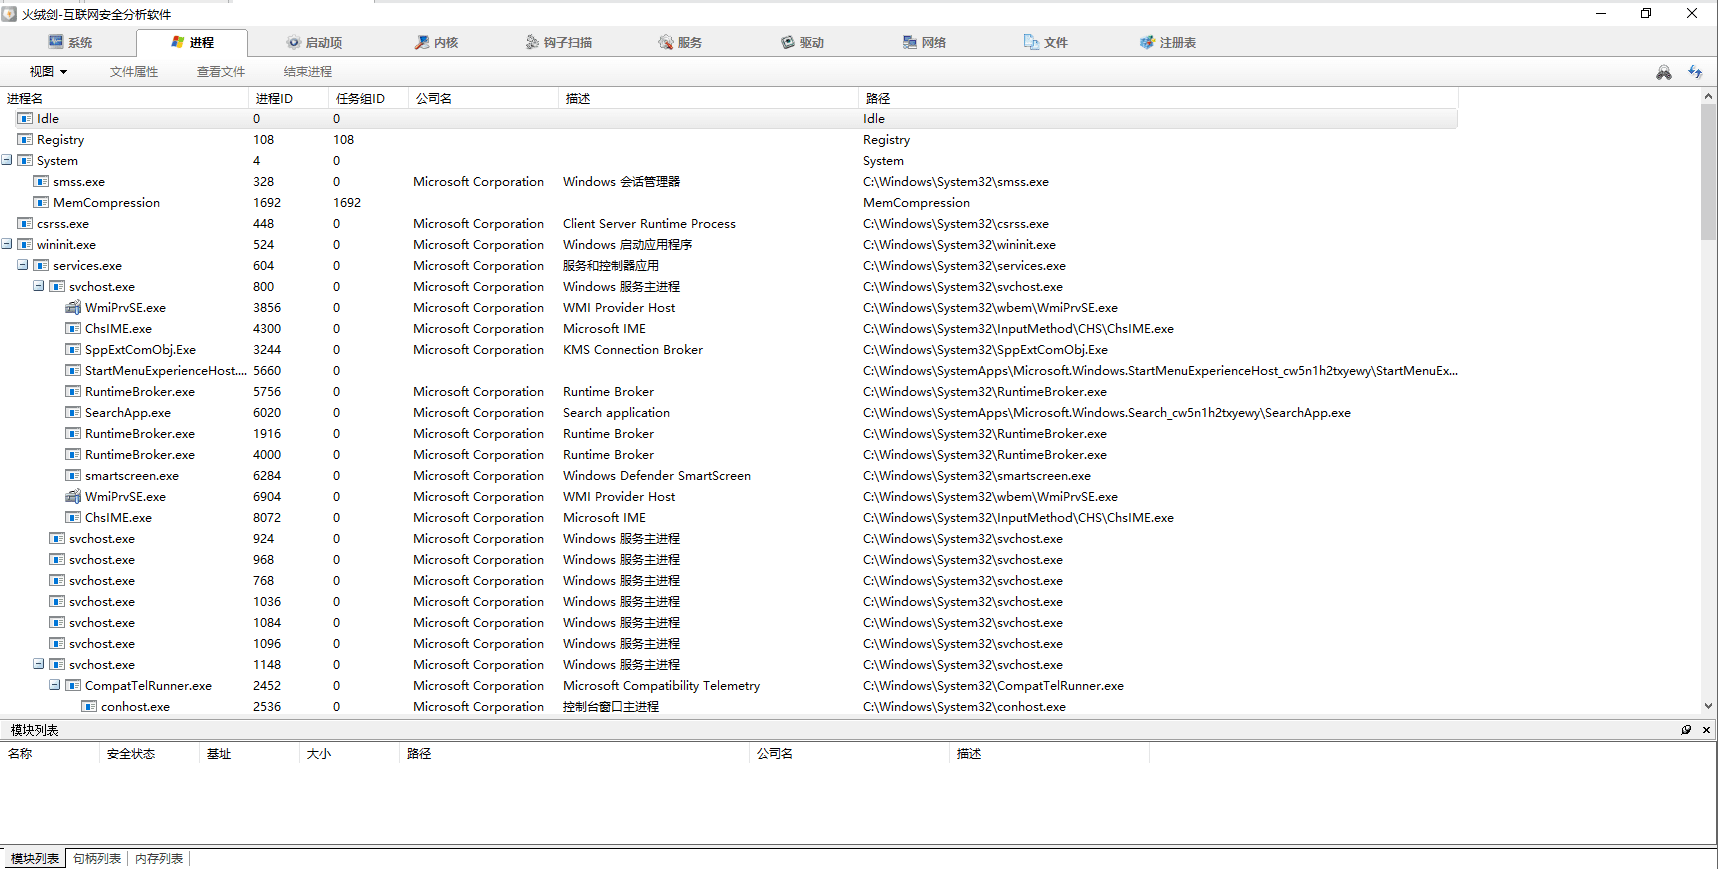Click the MemCompression process icon
This screenshot has height=869, width=1718.
point(41,202)
